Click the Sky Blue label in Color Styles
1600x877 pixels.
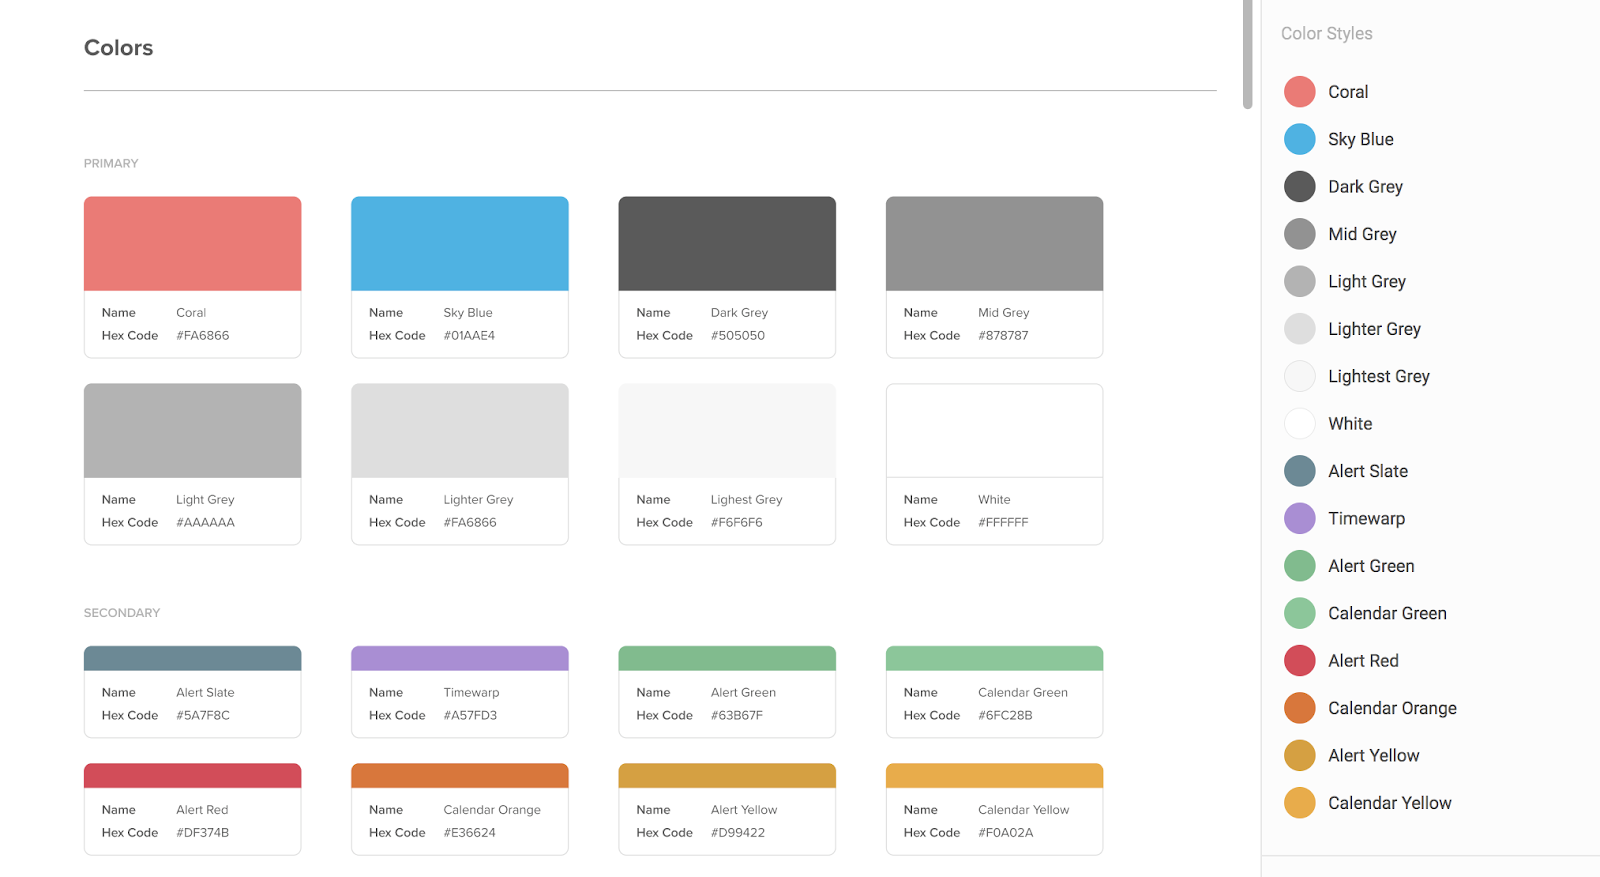[x=1361, y=139]
